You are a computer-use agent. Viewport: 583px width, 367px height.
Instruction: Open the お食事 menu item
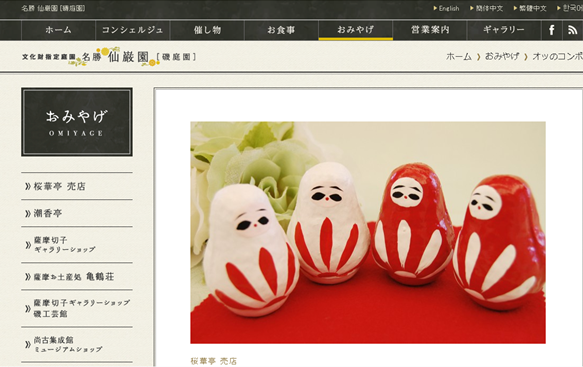click(x=281, y=30)
